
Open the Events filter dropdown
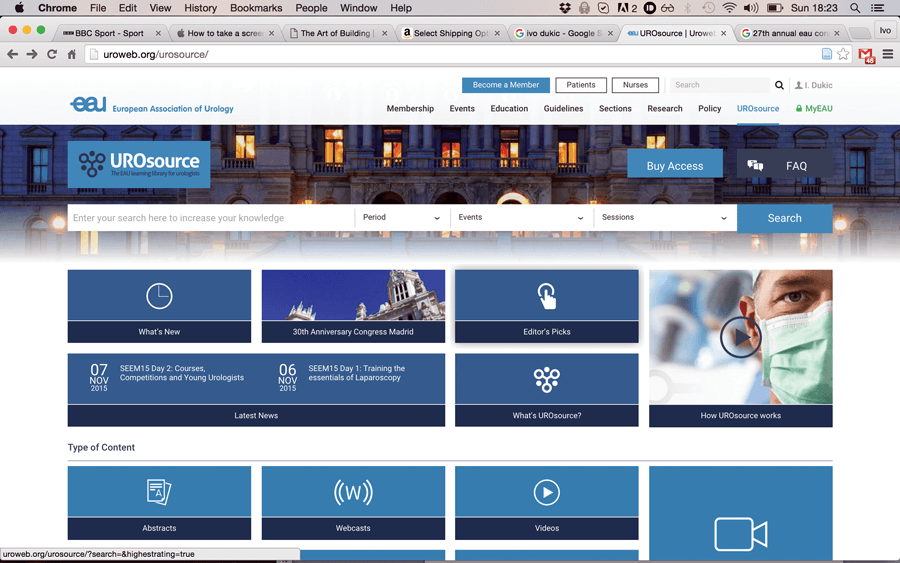[520, 218]
